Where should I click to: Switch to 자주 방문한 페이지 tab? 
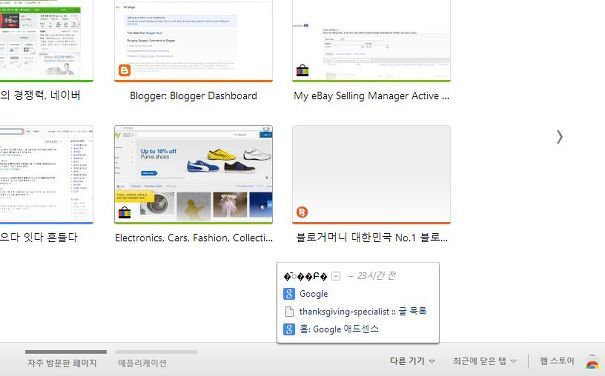coord(62,363)
